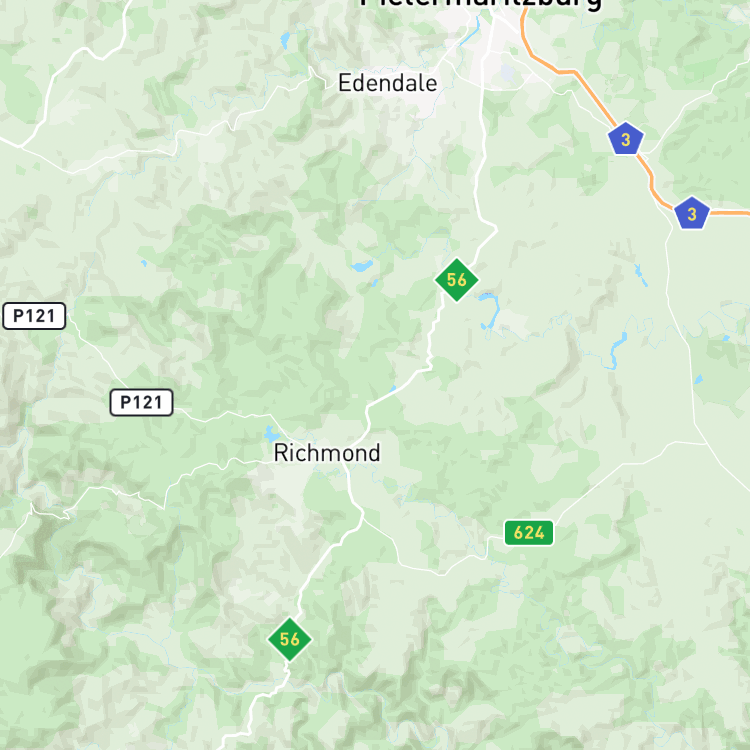Select the Edendale place label

point(387,83)
